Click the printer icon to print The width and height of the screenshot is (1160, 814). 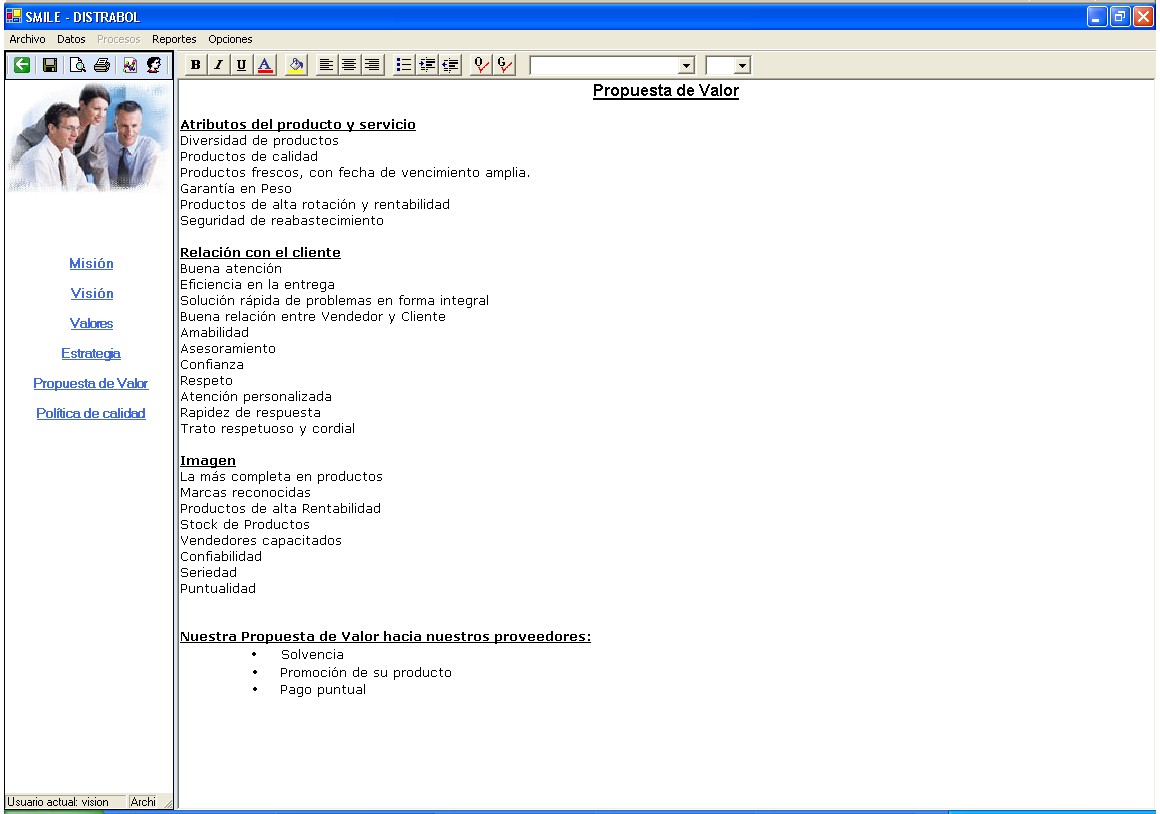coord(101,65)
